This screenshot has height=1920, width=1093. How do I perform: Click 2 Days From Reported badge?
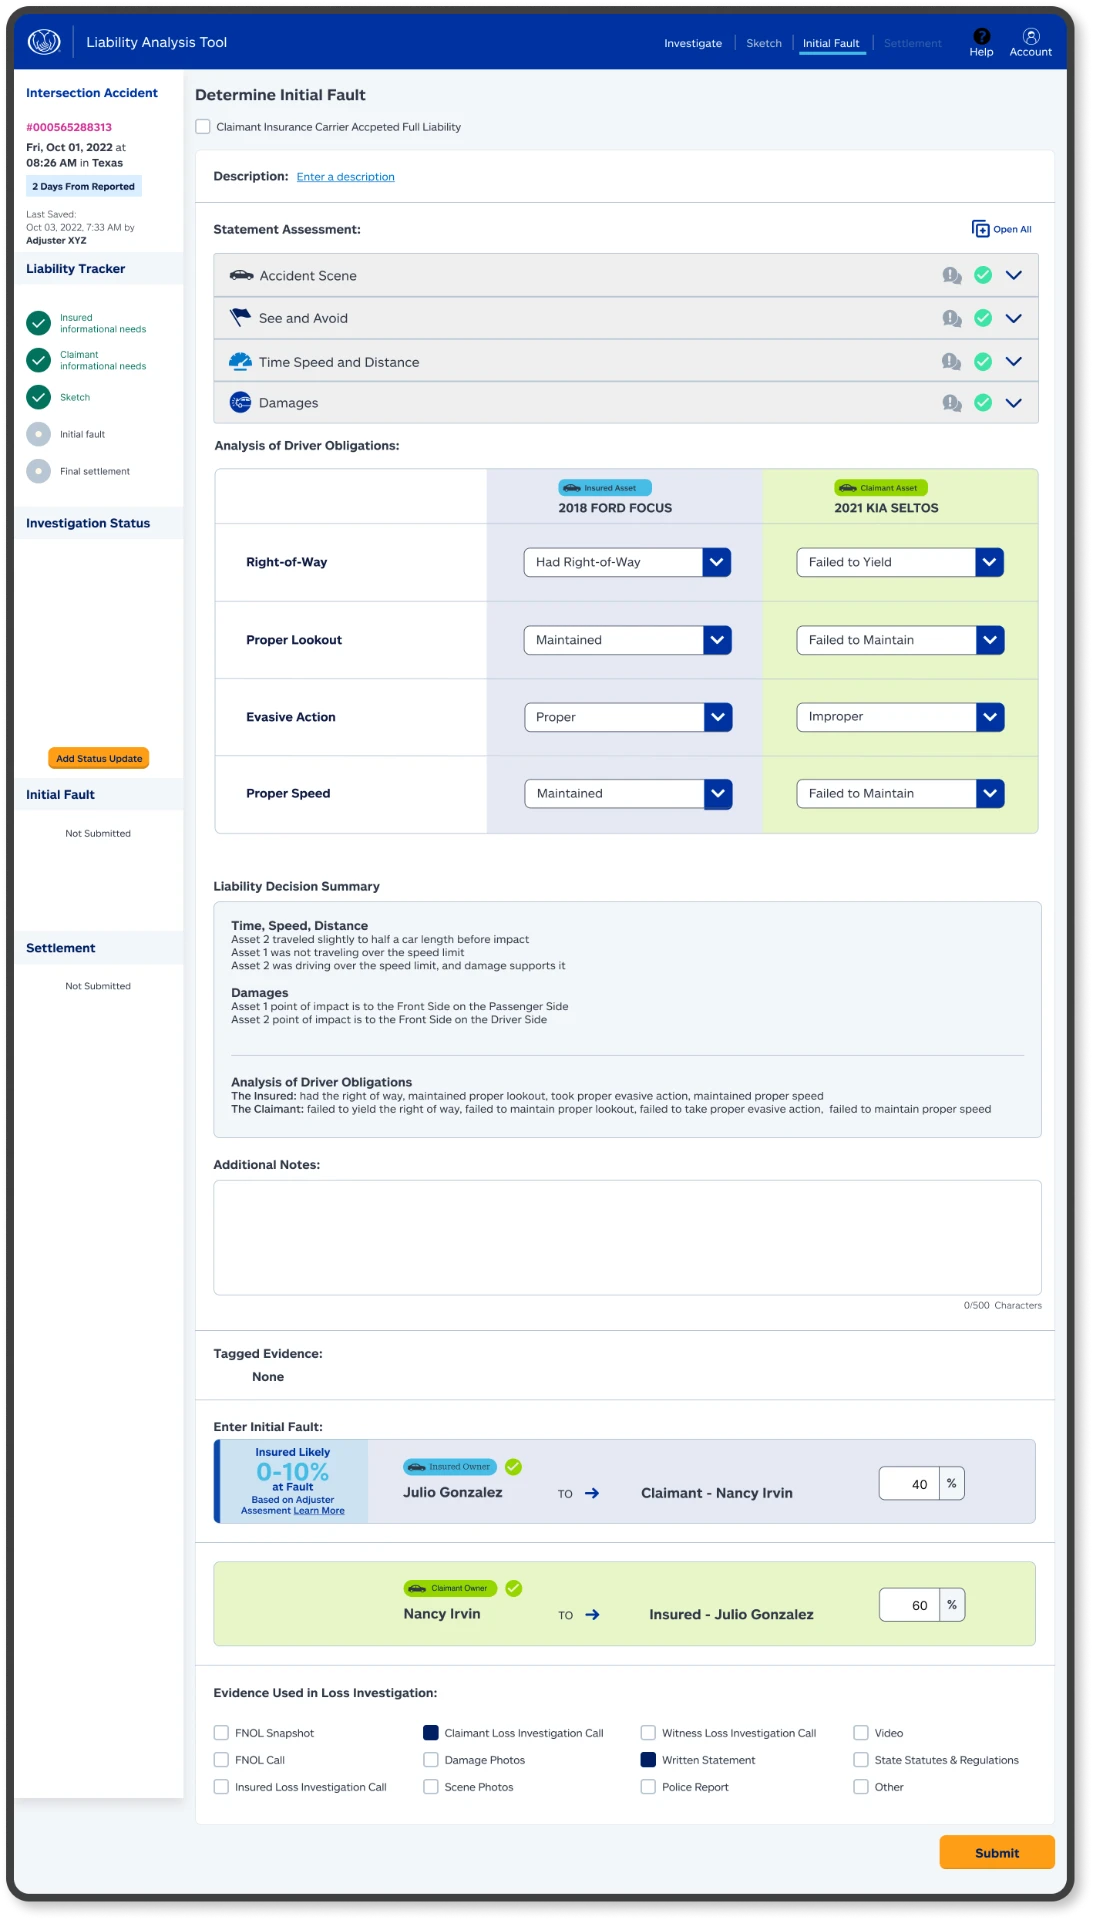click(x=84, y=186)
